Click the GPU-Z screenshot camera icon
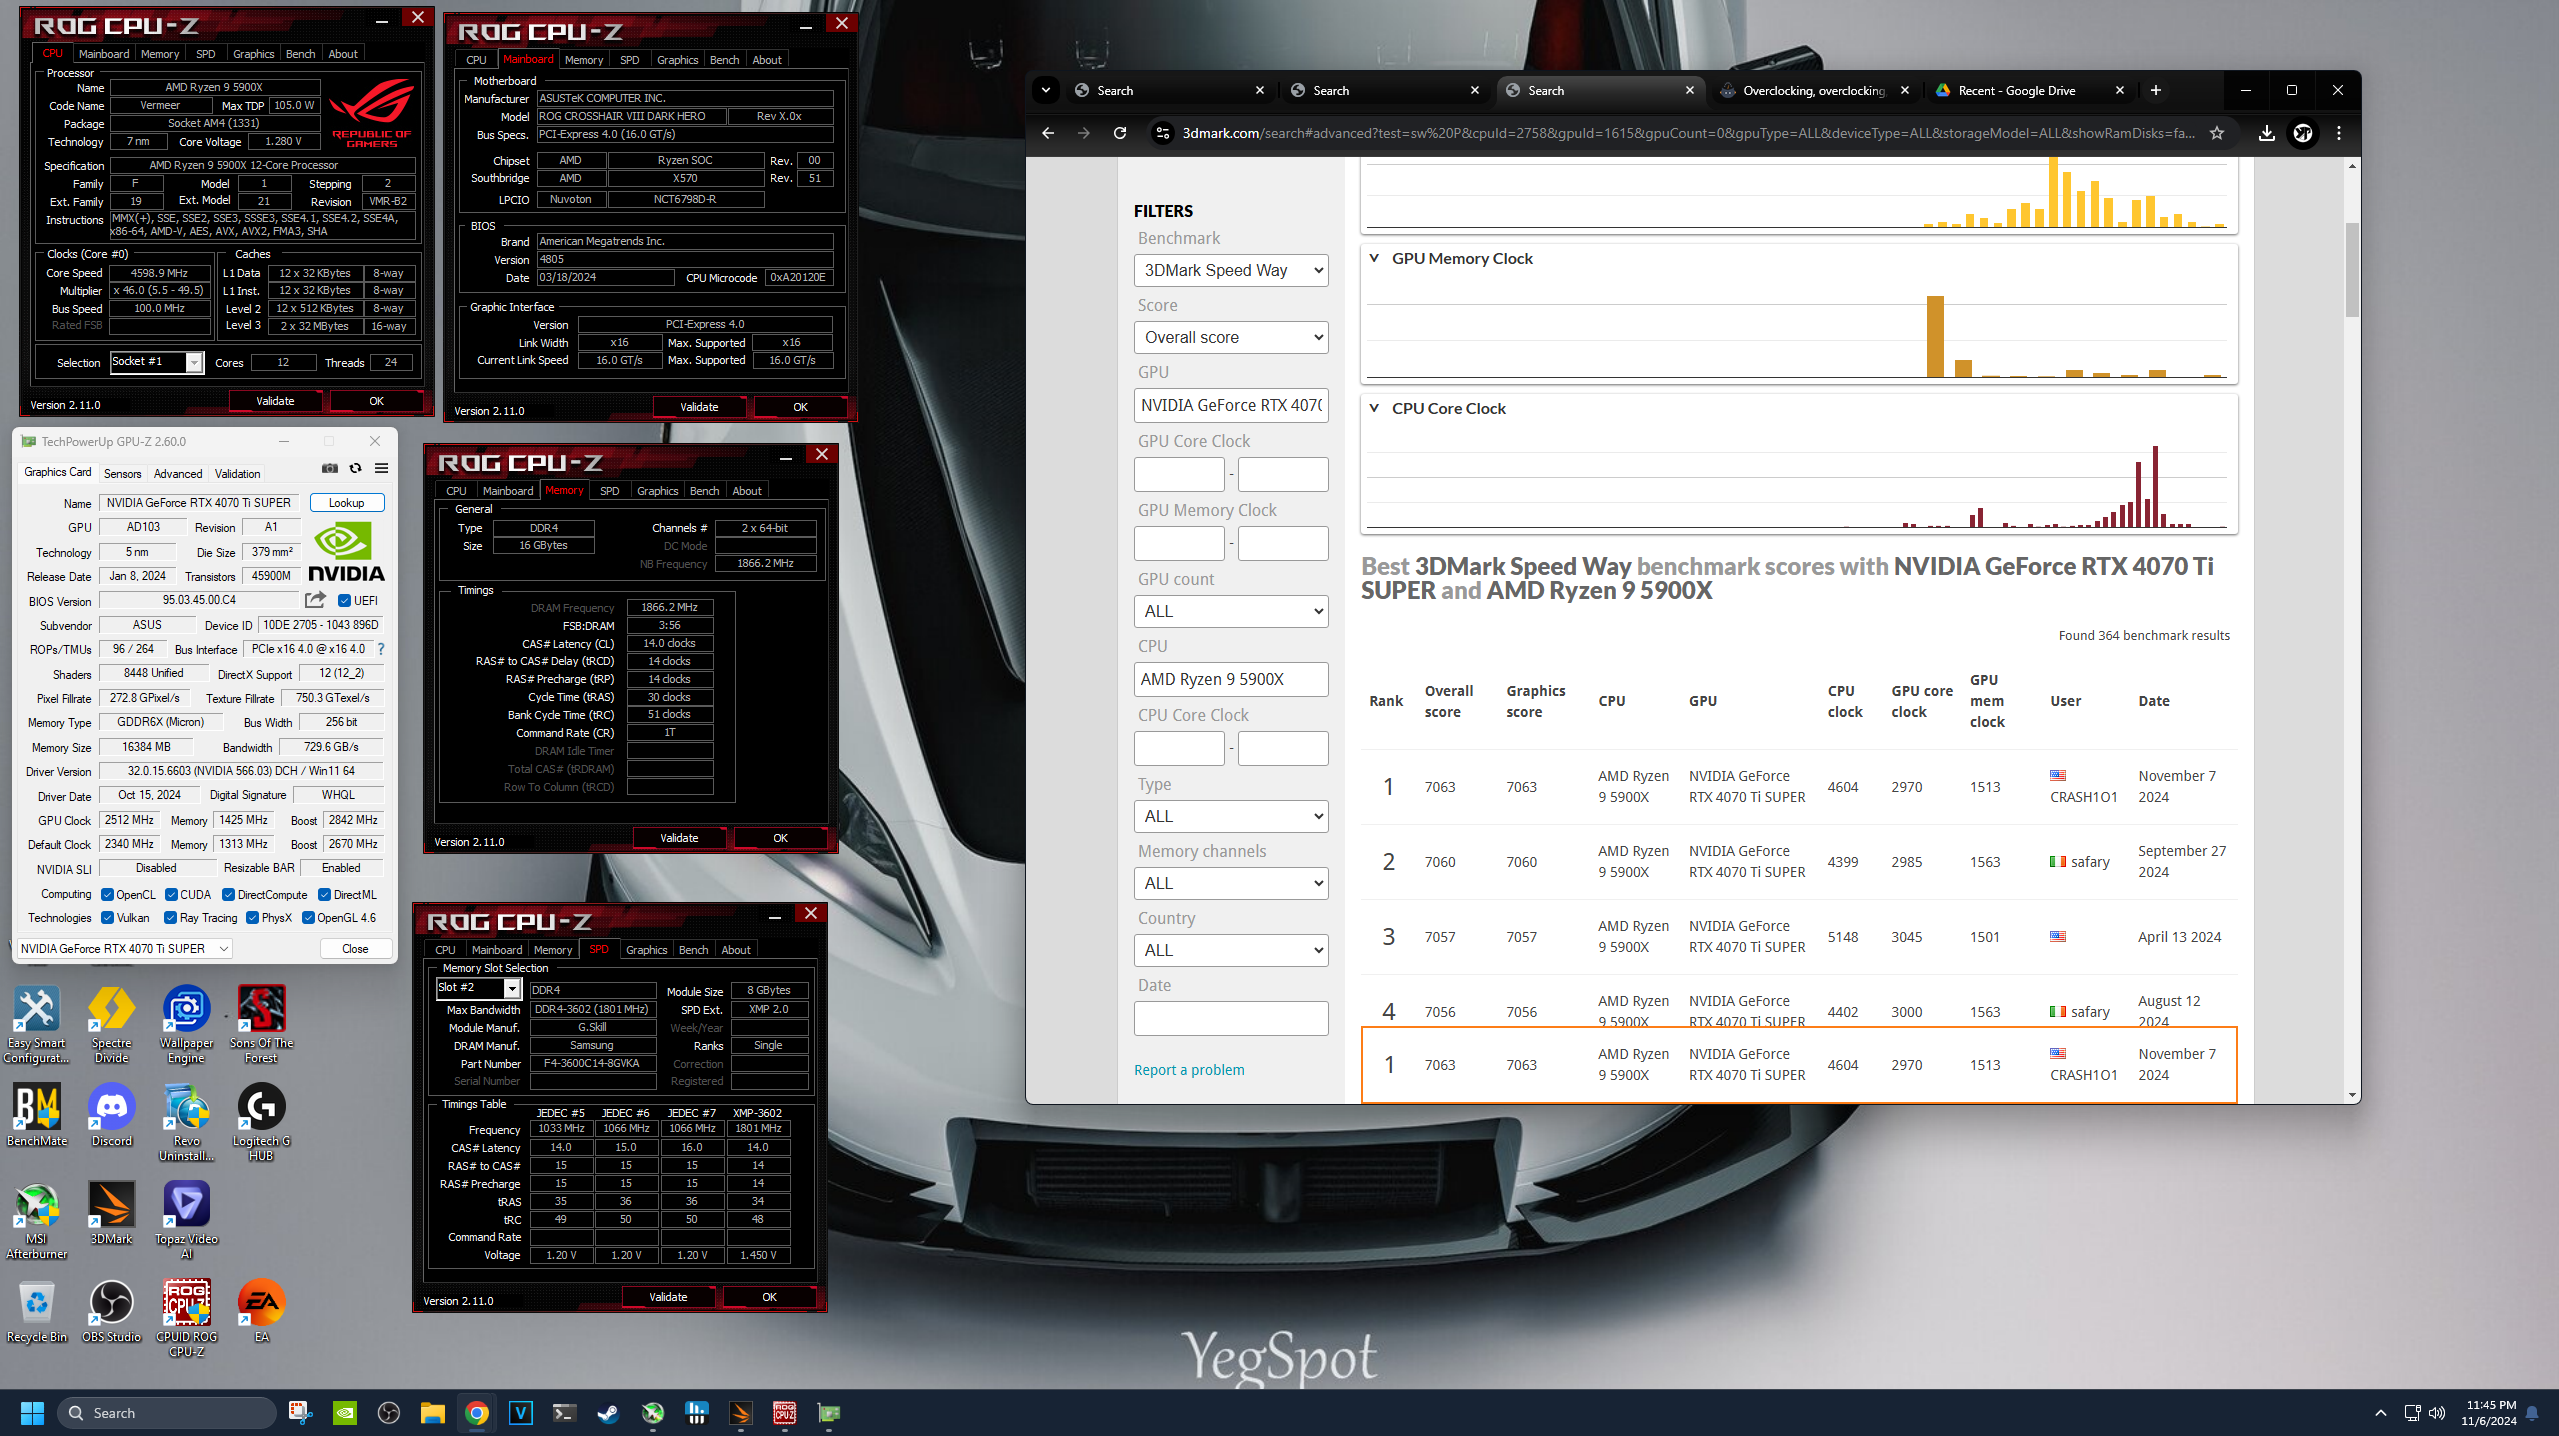Image resolution: width=2559 pixels, height=1436 pixels. click(x=330, y=468)
